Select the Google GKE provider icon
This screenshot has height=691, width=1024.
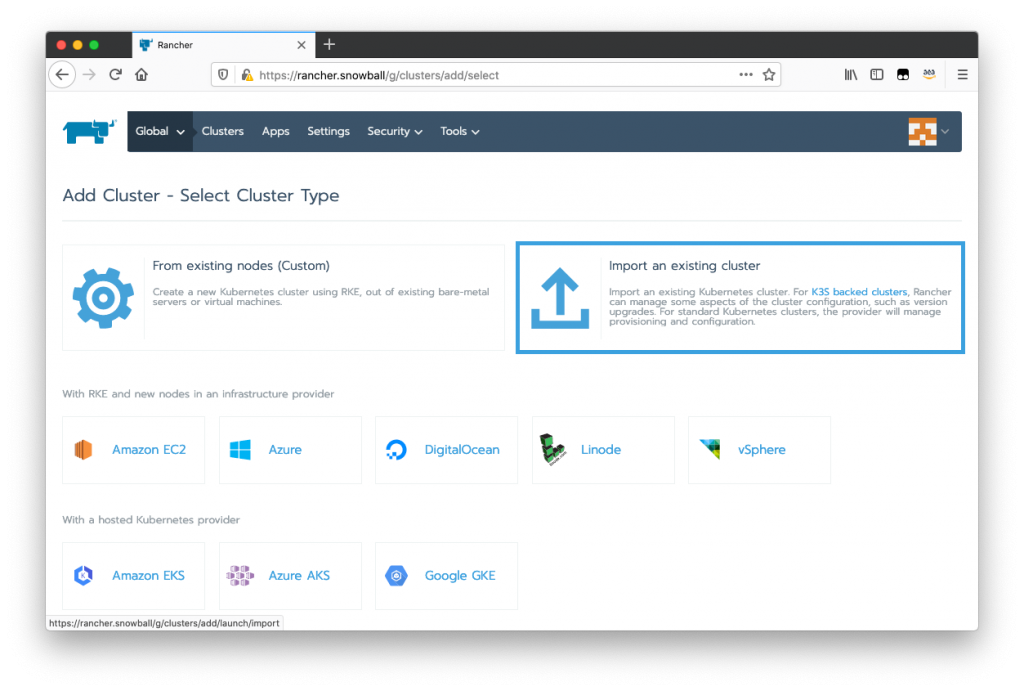[x=396, y=575]
